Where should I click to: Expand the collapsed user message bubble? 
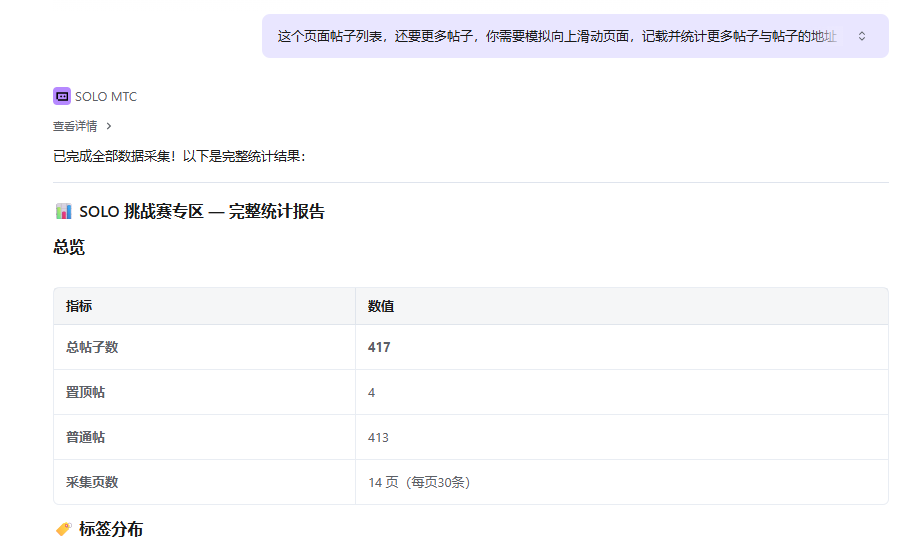(862, 36)
